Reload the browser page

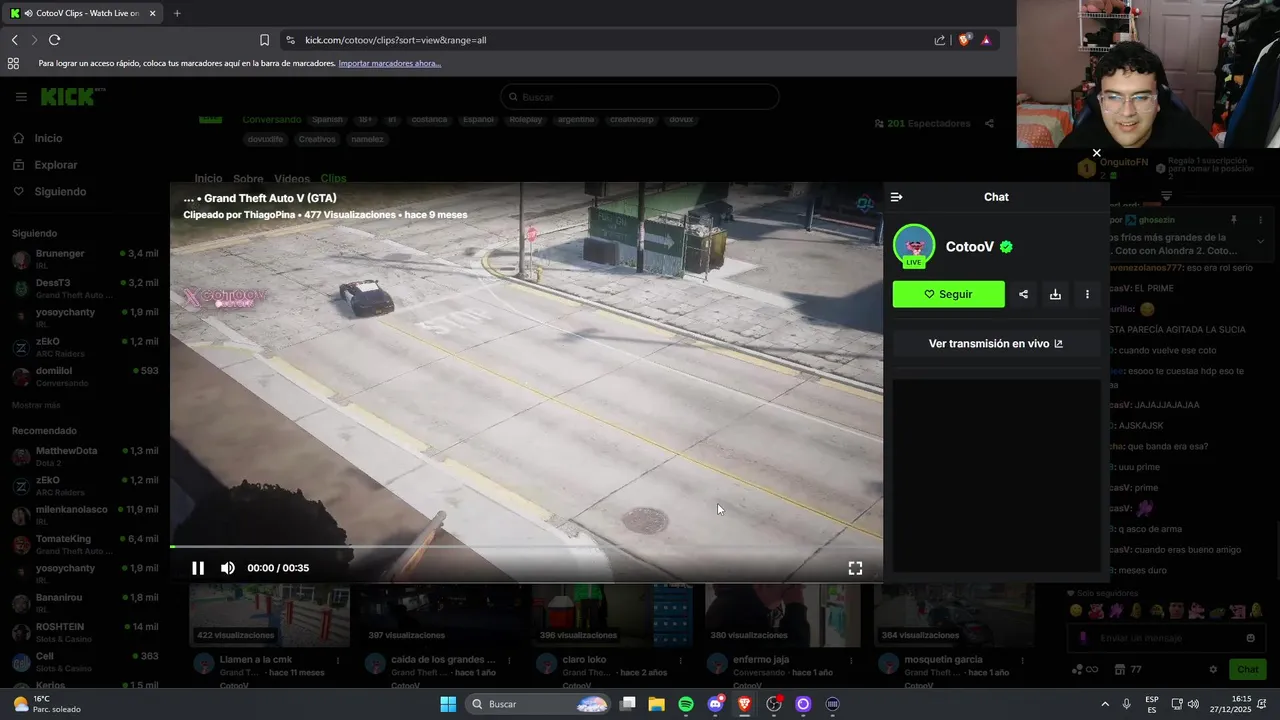point(54,40)
